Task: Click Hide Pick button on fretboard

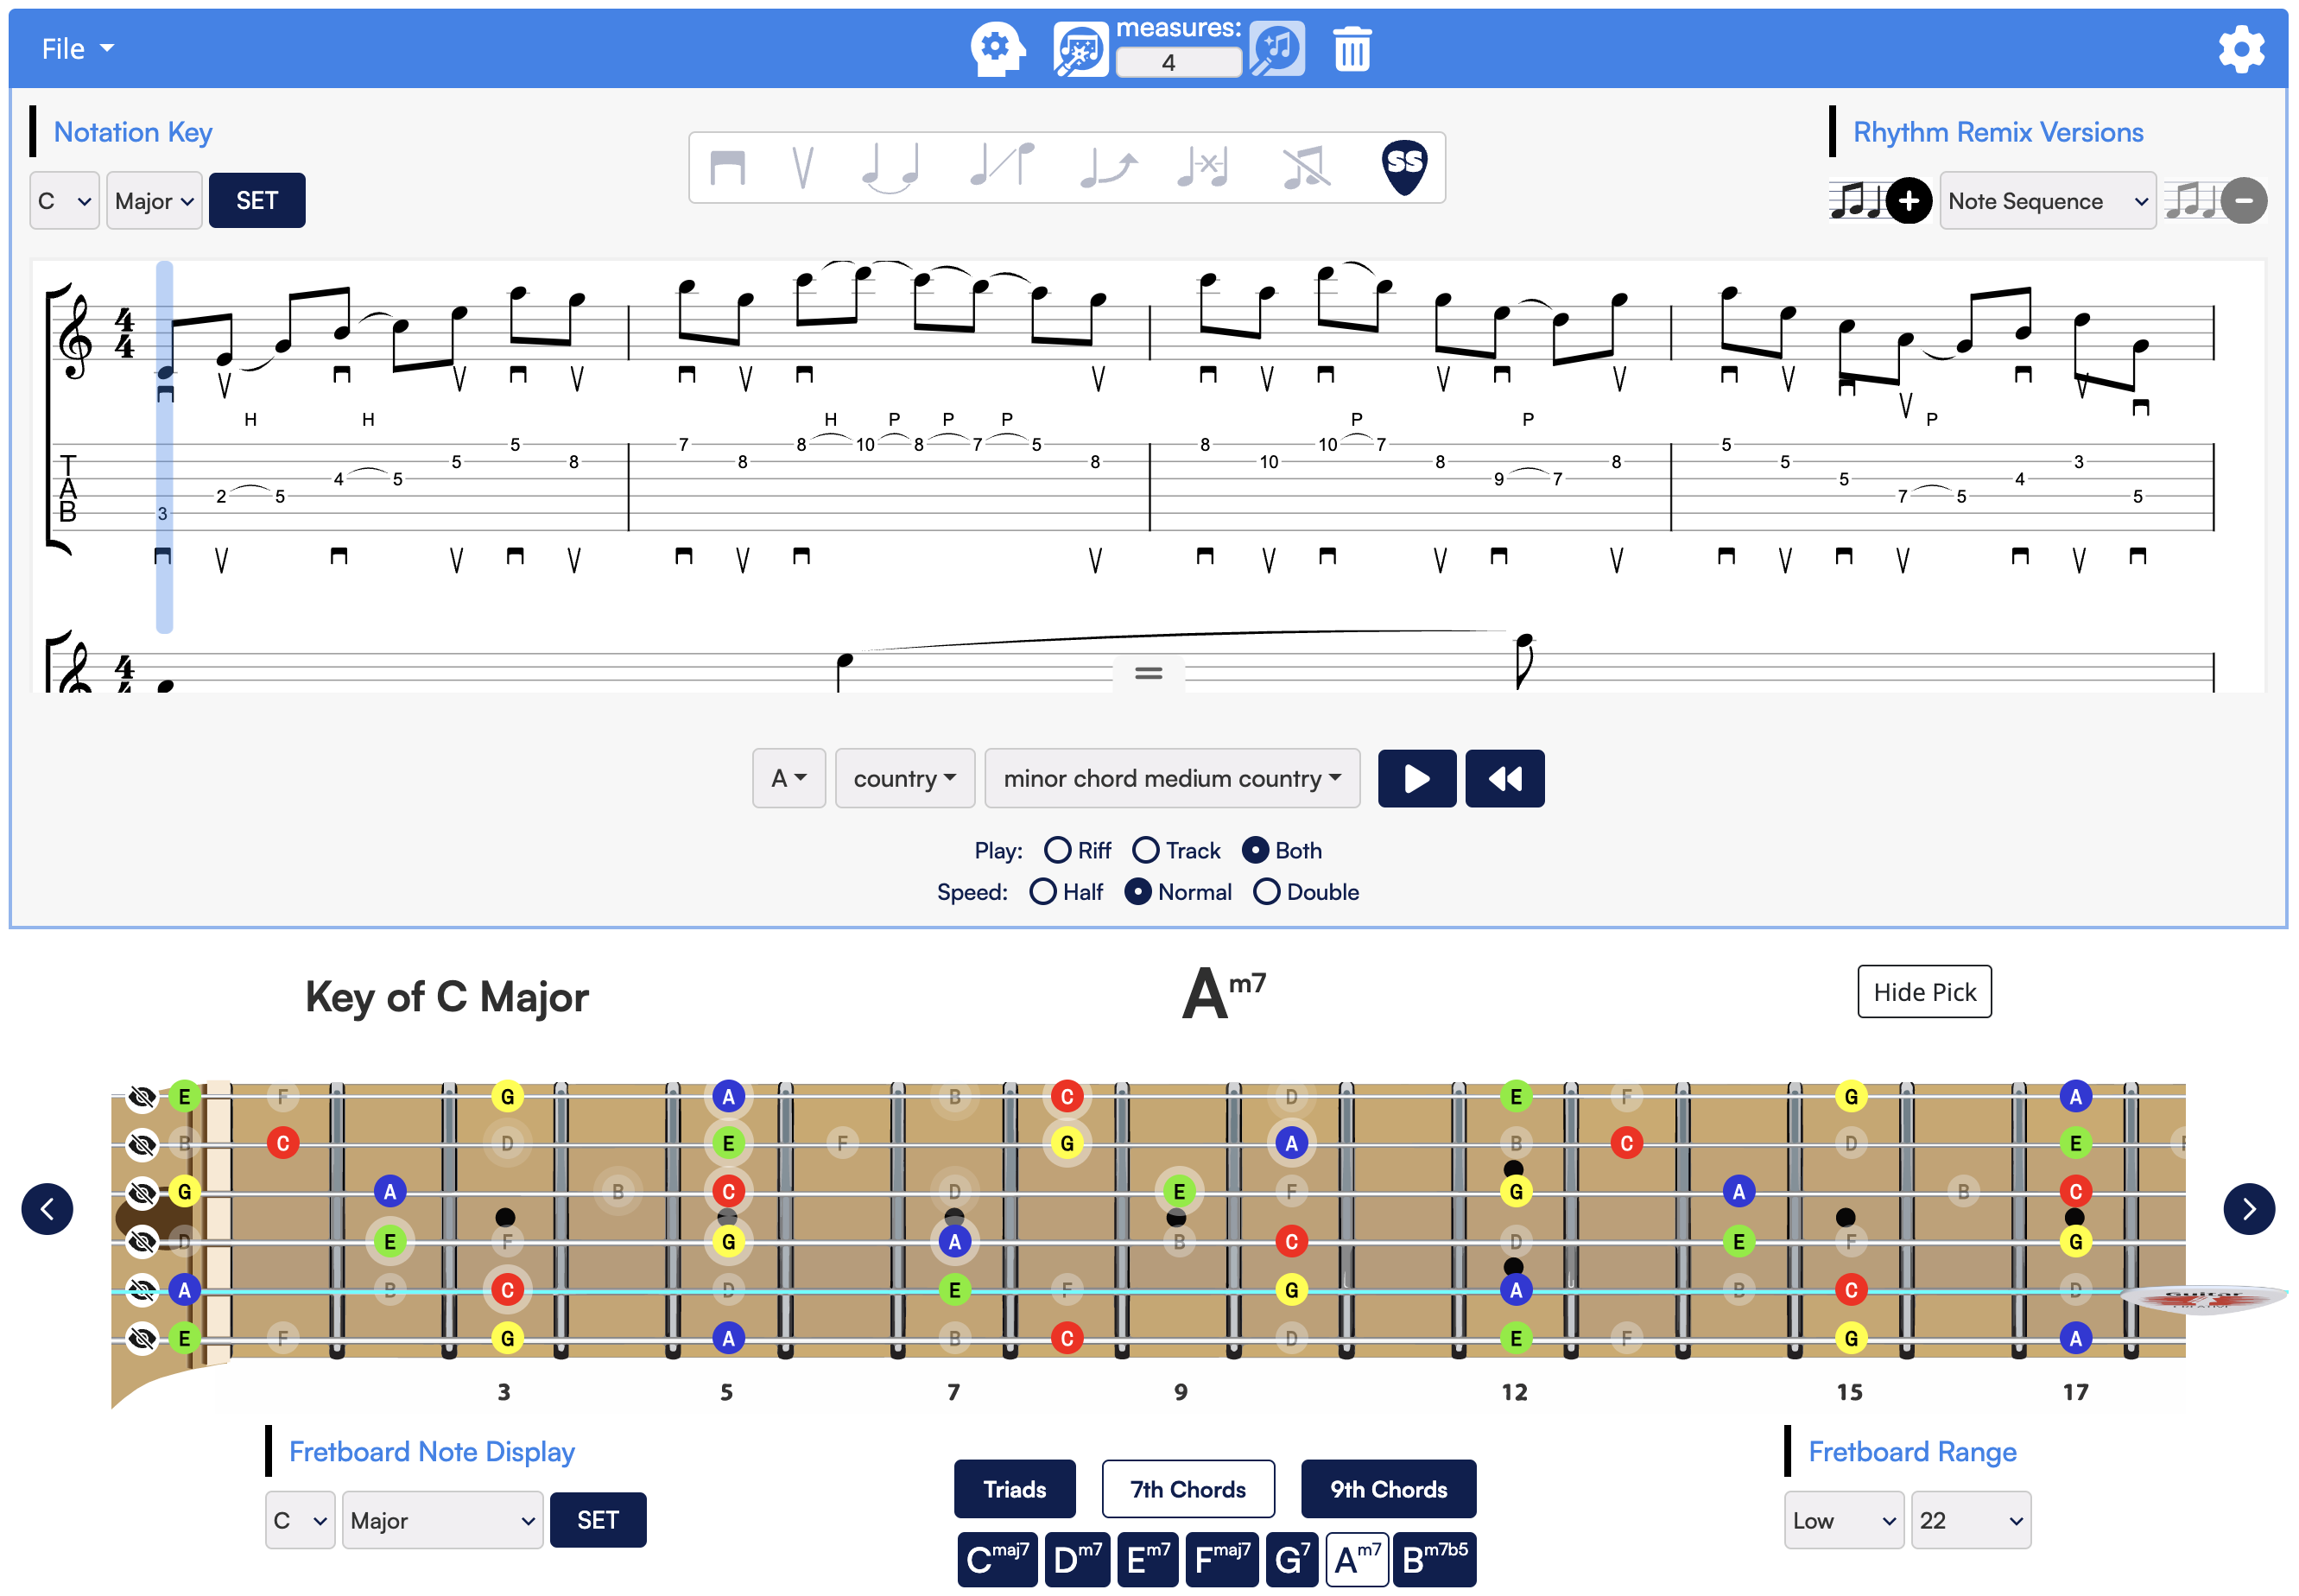Action: 1923,991
